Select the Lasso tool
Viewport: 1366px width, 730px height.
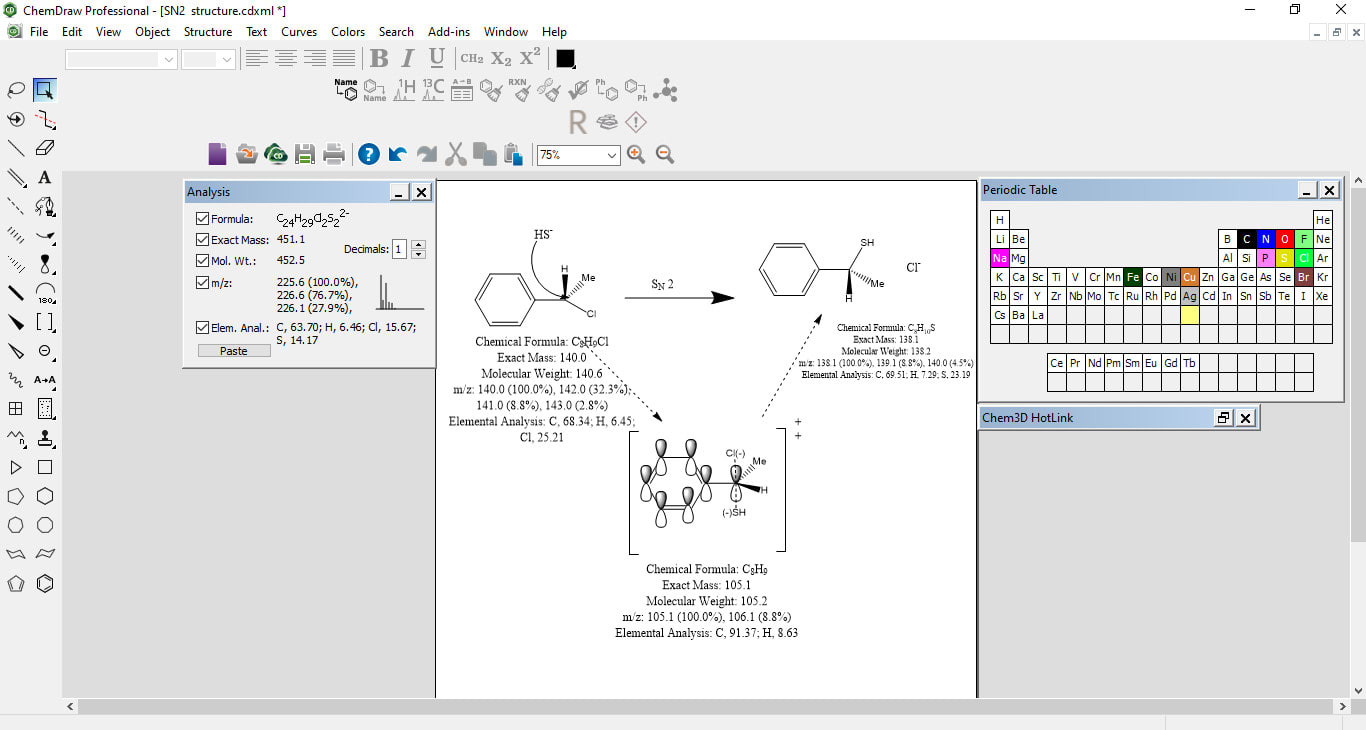(x=16, y=90)
